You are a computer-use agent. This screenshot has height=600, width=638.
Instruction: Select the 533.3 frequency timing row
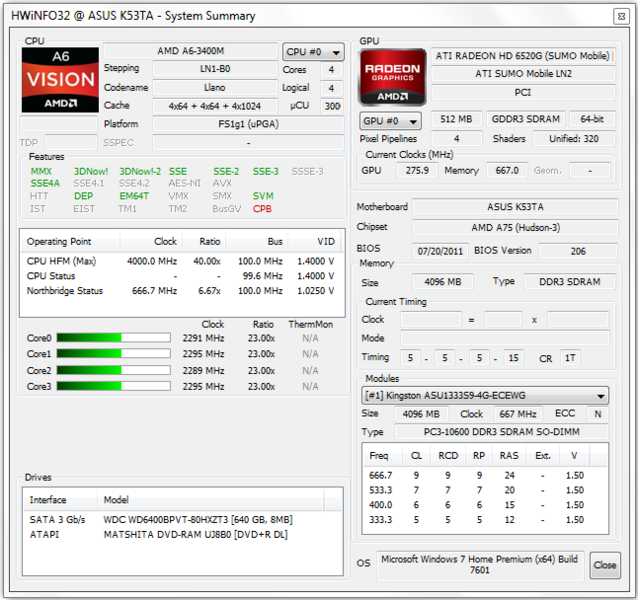[x=485, y=490]
